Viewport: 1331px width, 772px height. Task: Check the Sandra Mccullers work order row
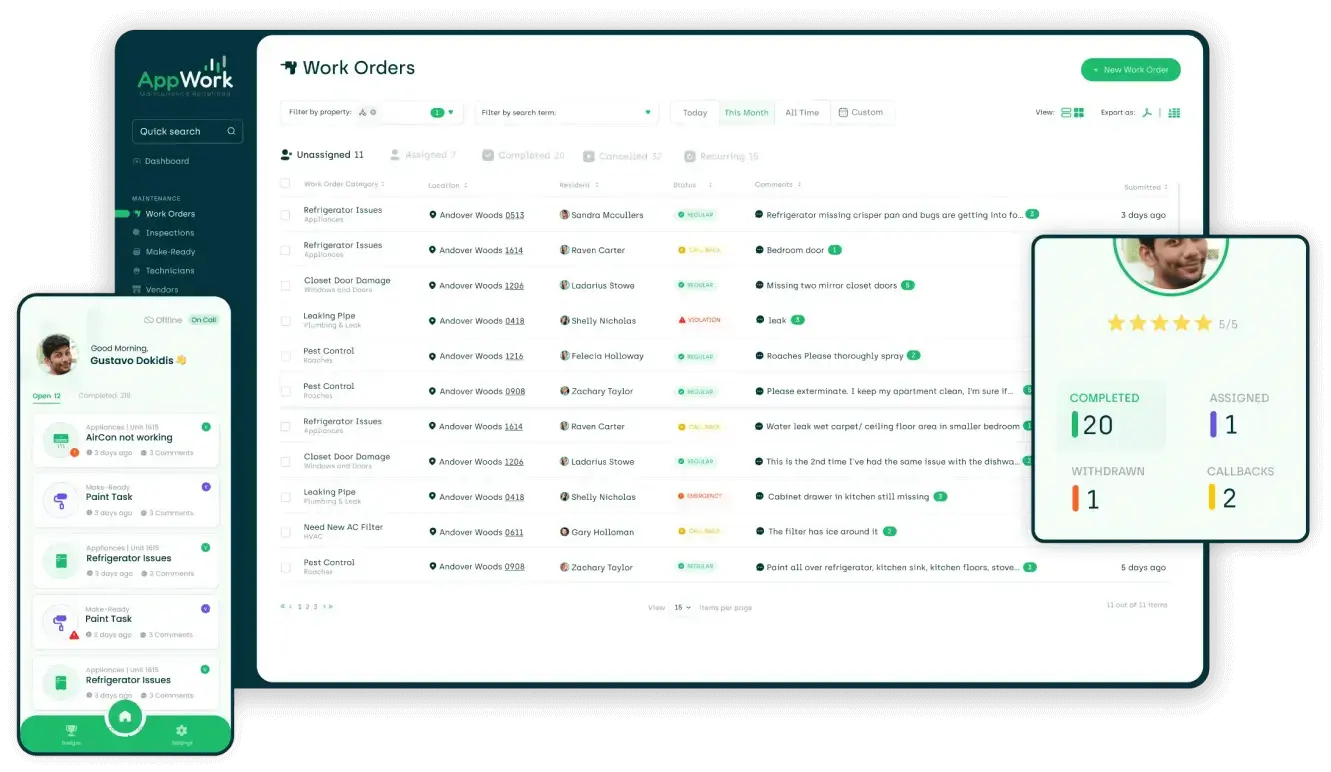285,215
